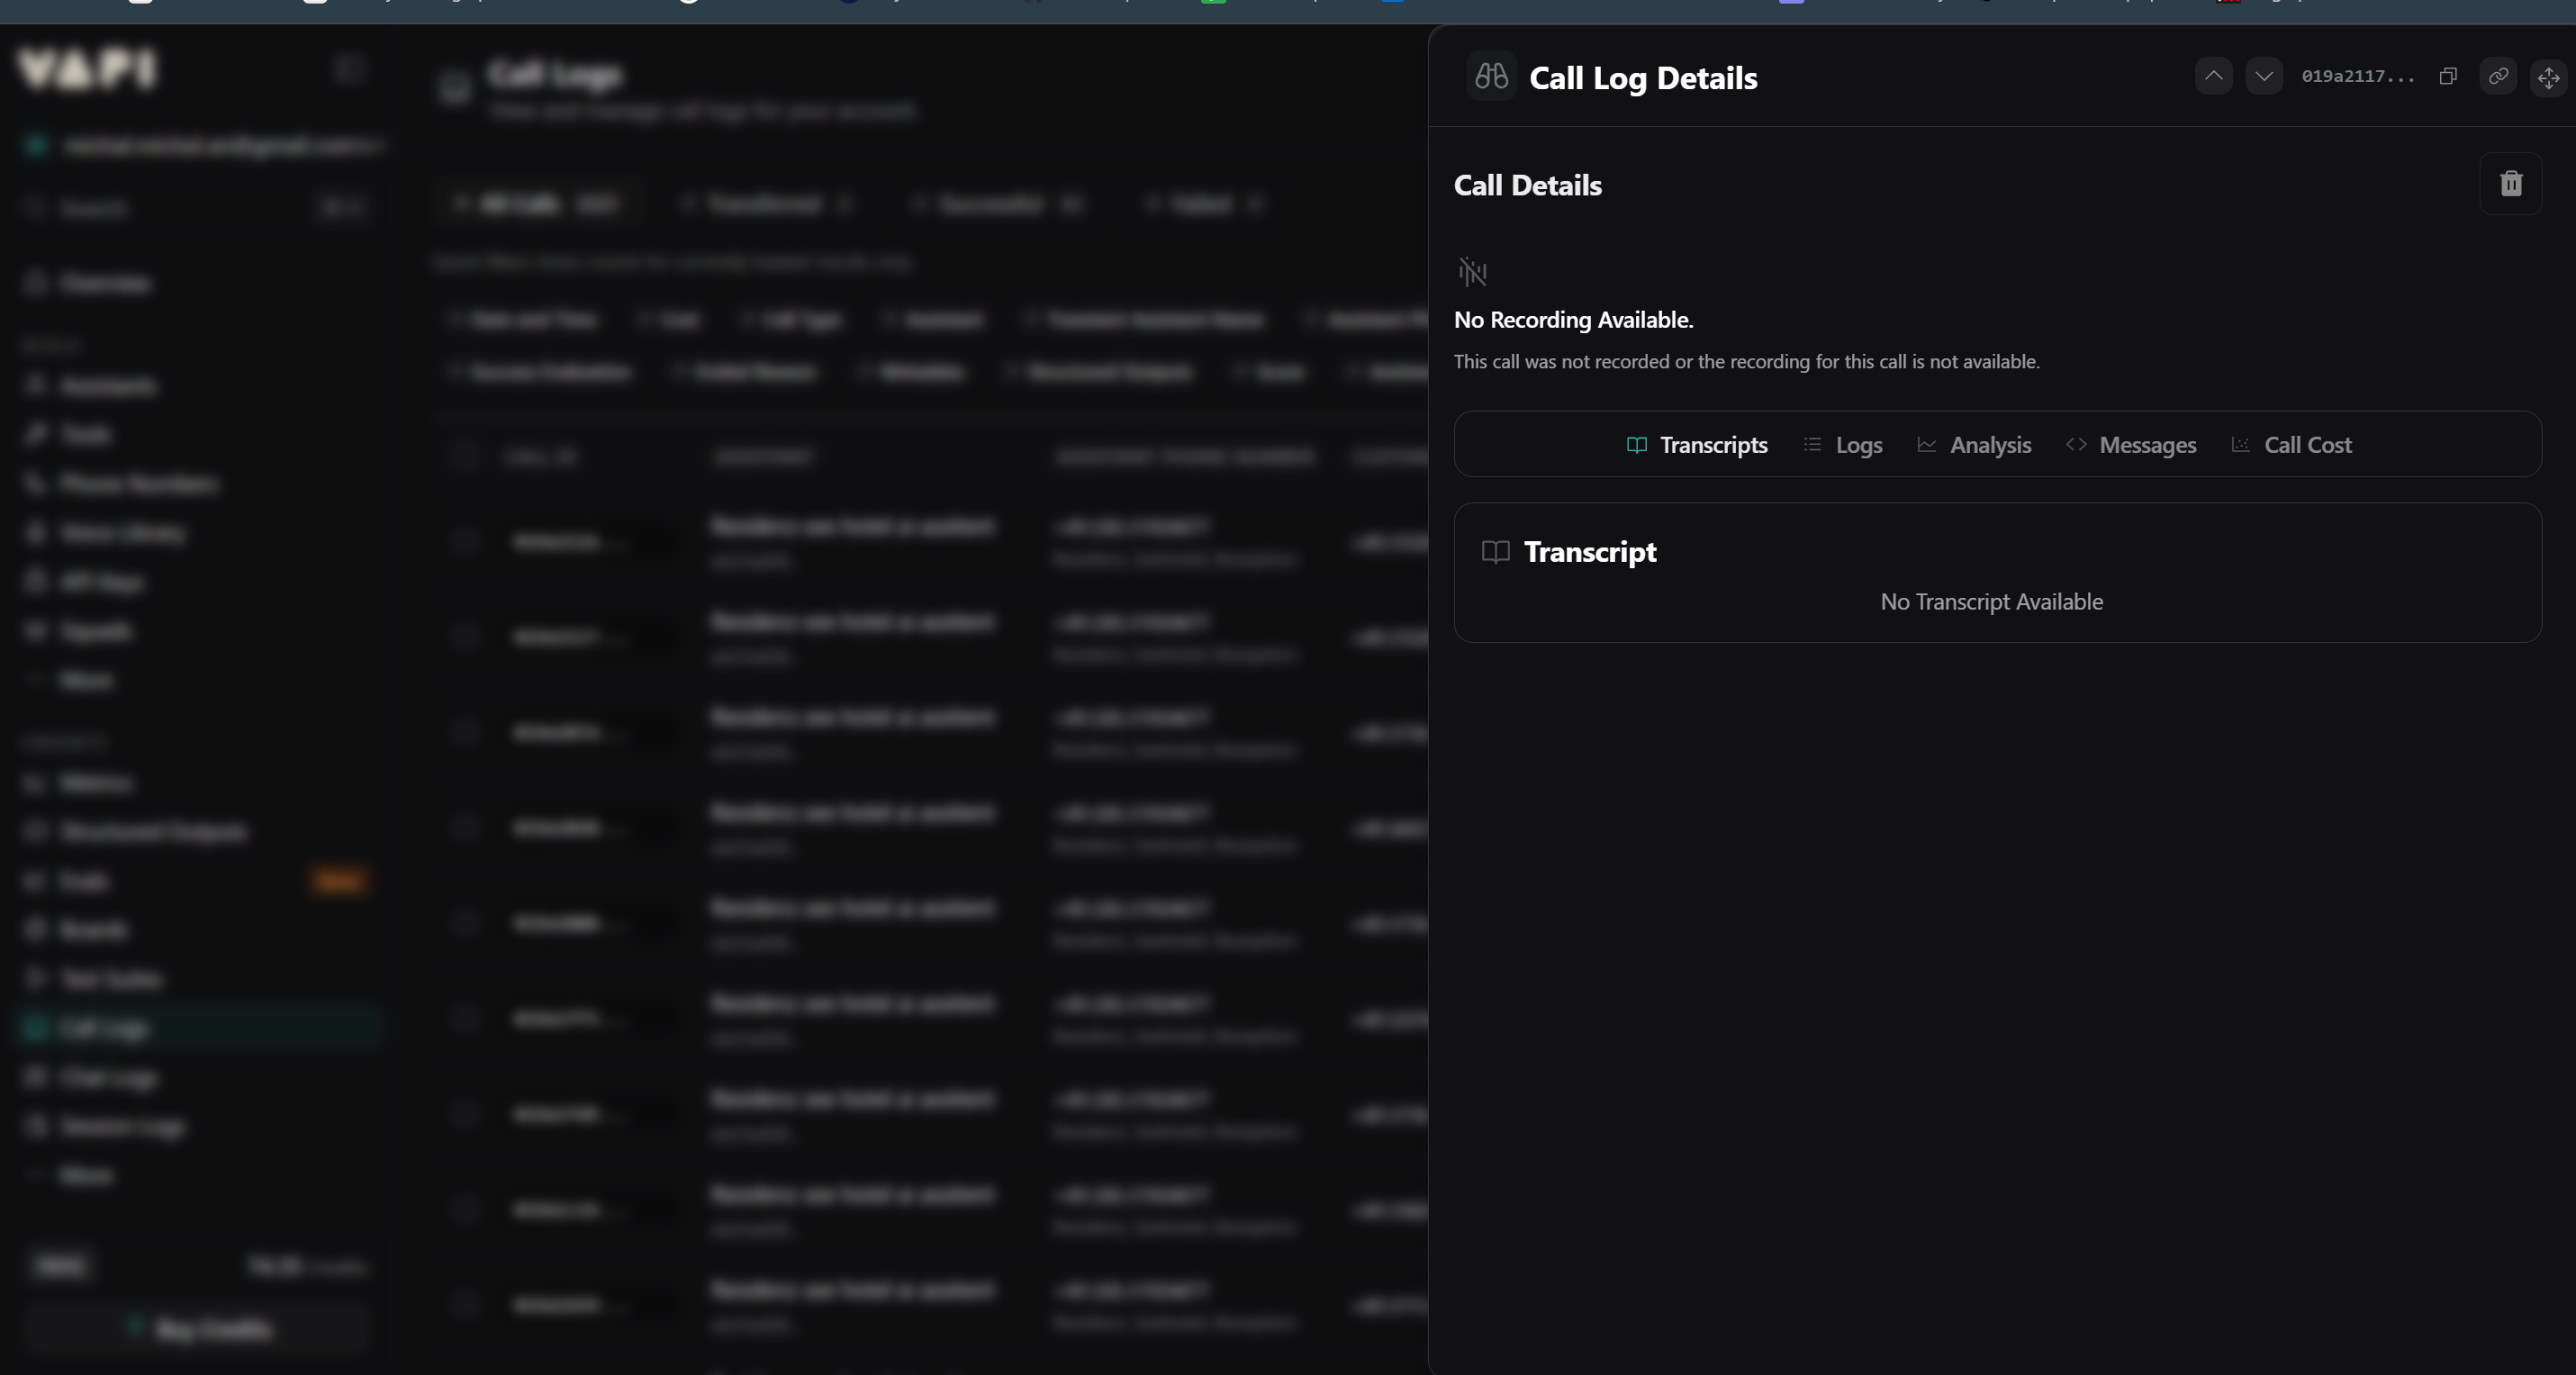
Task: Show the Call Cost tab
Action: pos(2291,445)
